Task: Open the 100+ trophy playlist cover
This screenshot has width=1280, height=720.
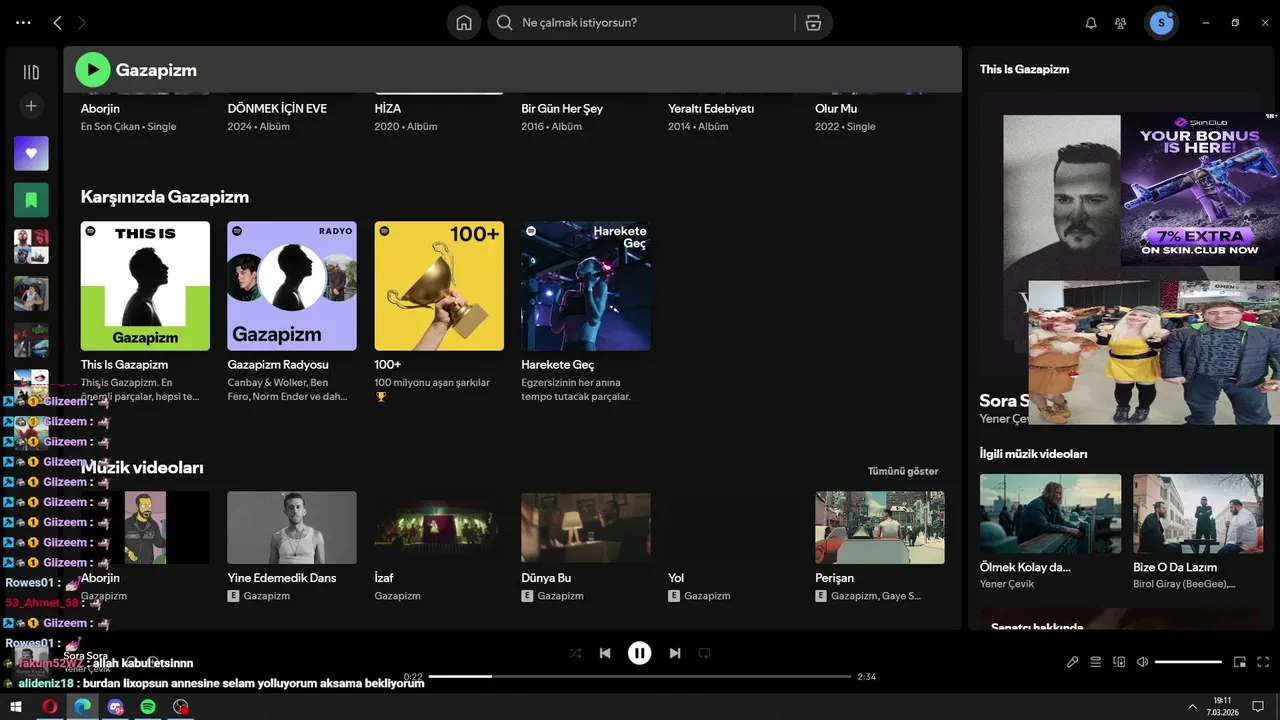Action: click(439, 286)
